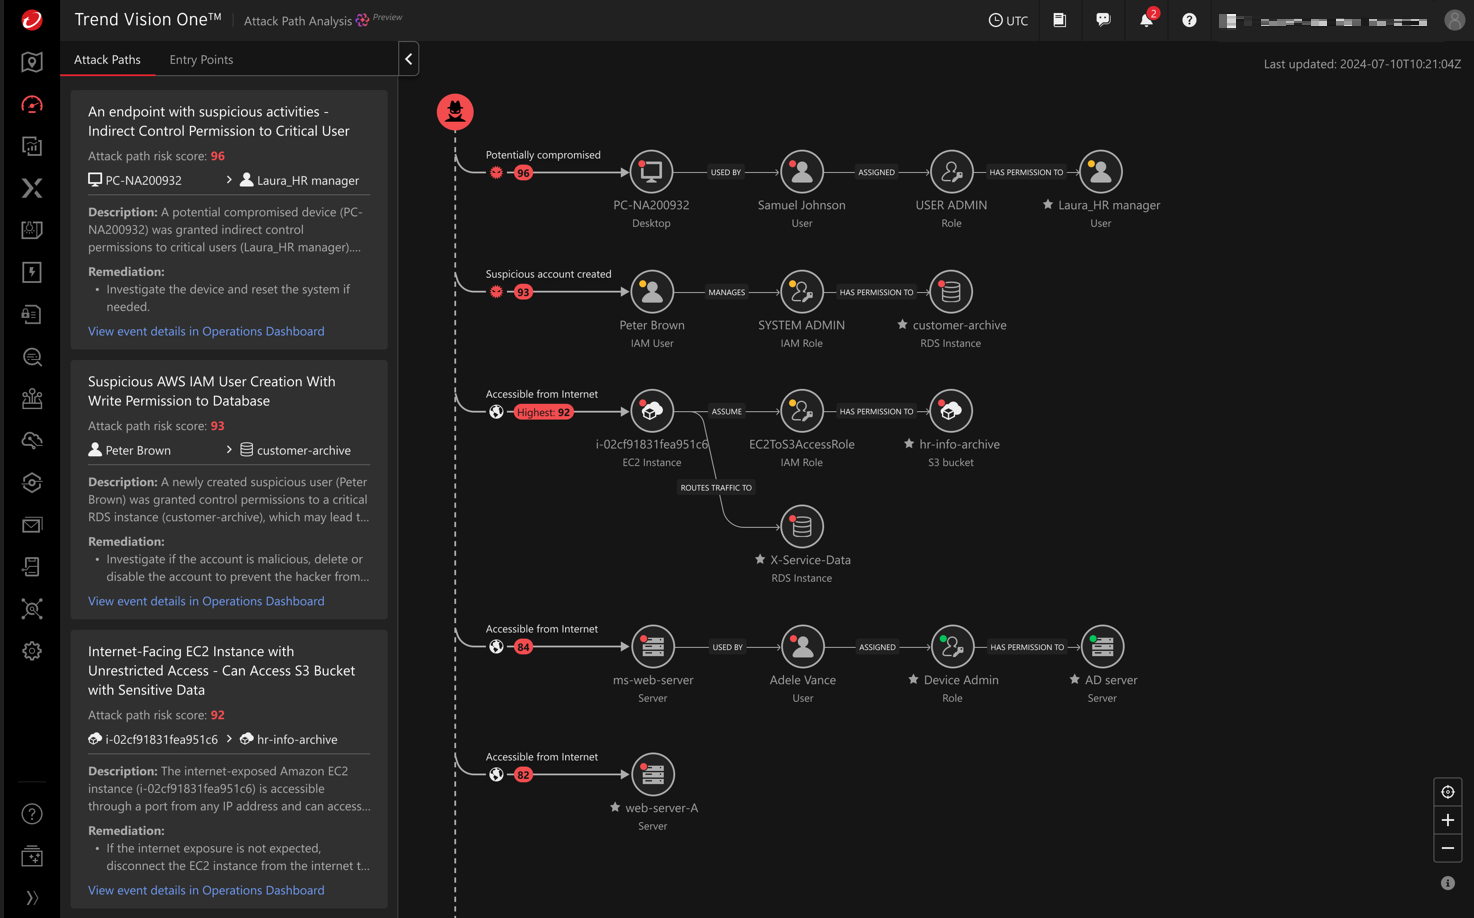Select the hr-info-archive S3 bucket node
Viewport: 1474px width, 918px height.
coord(950,411)
